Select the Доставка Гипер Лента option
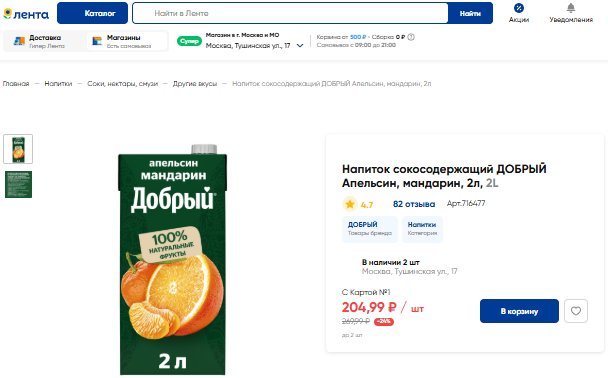 pyautogui.click(x=43, y=41)
